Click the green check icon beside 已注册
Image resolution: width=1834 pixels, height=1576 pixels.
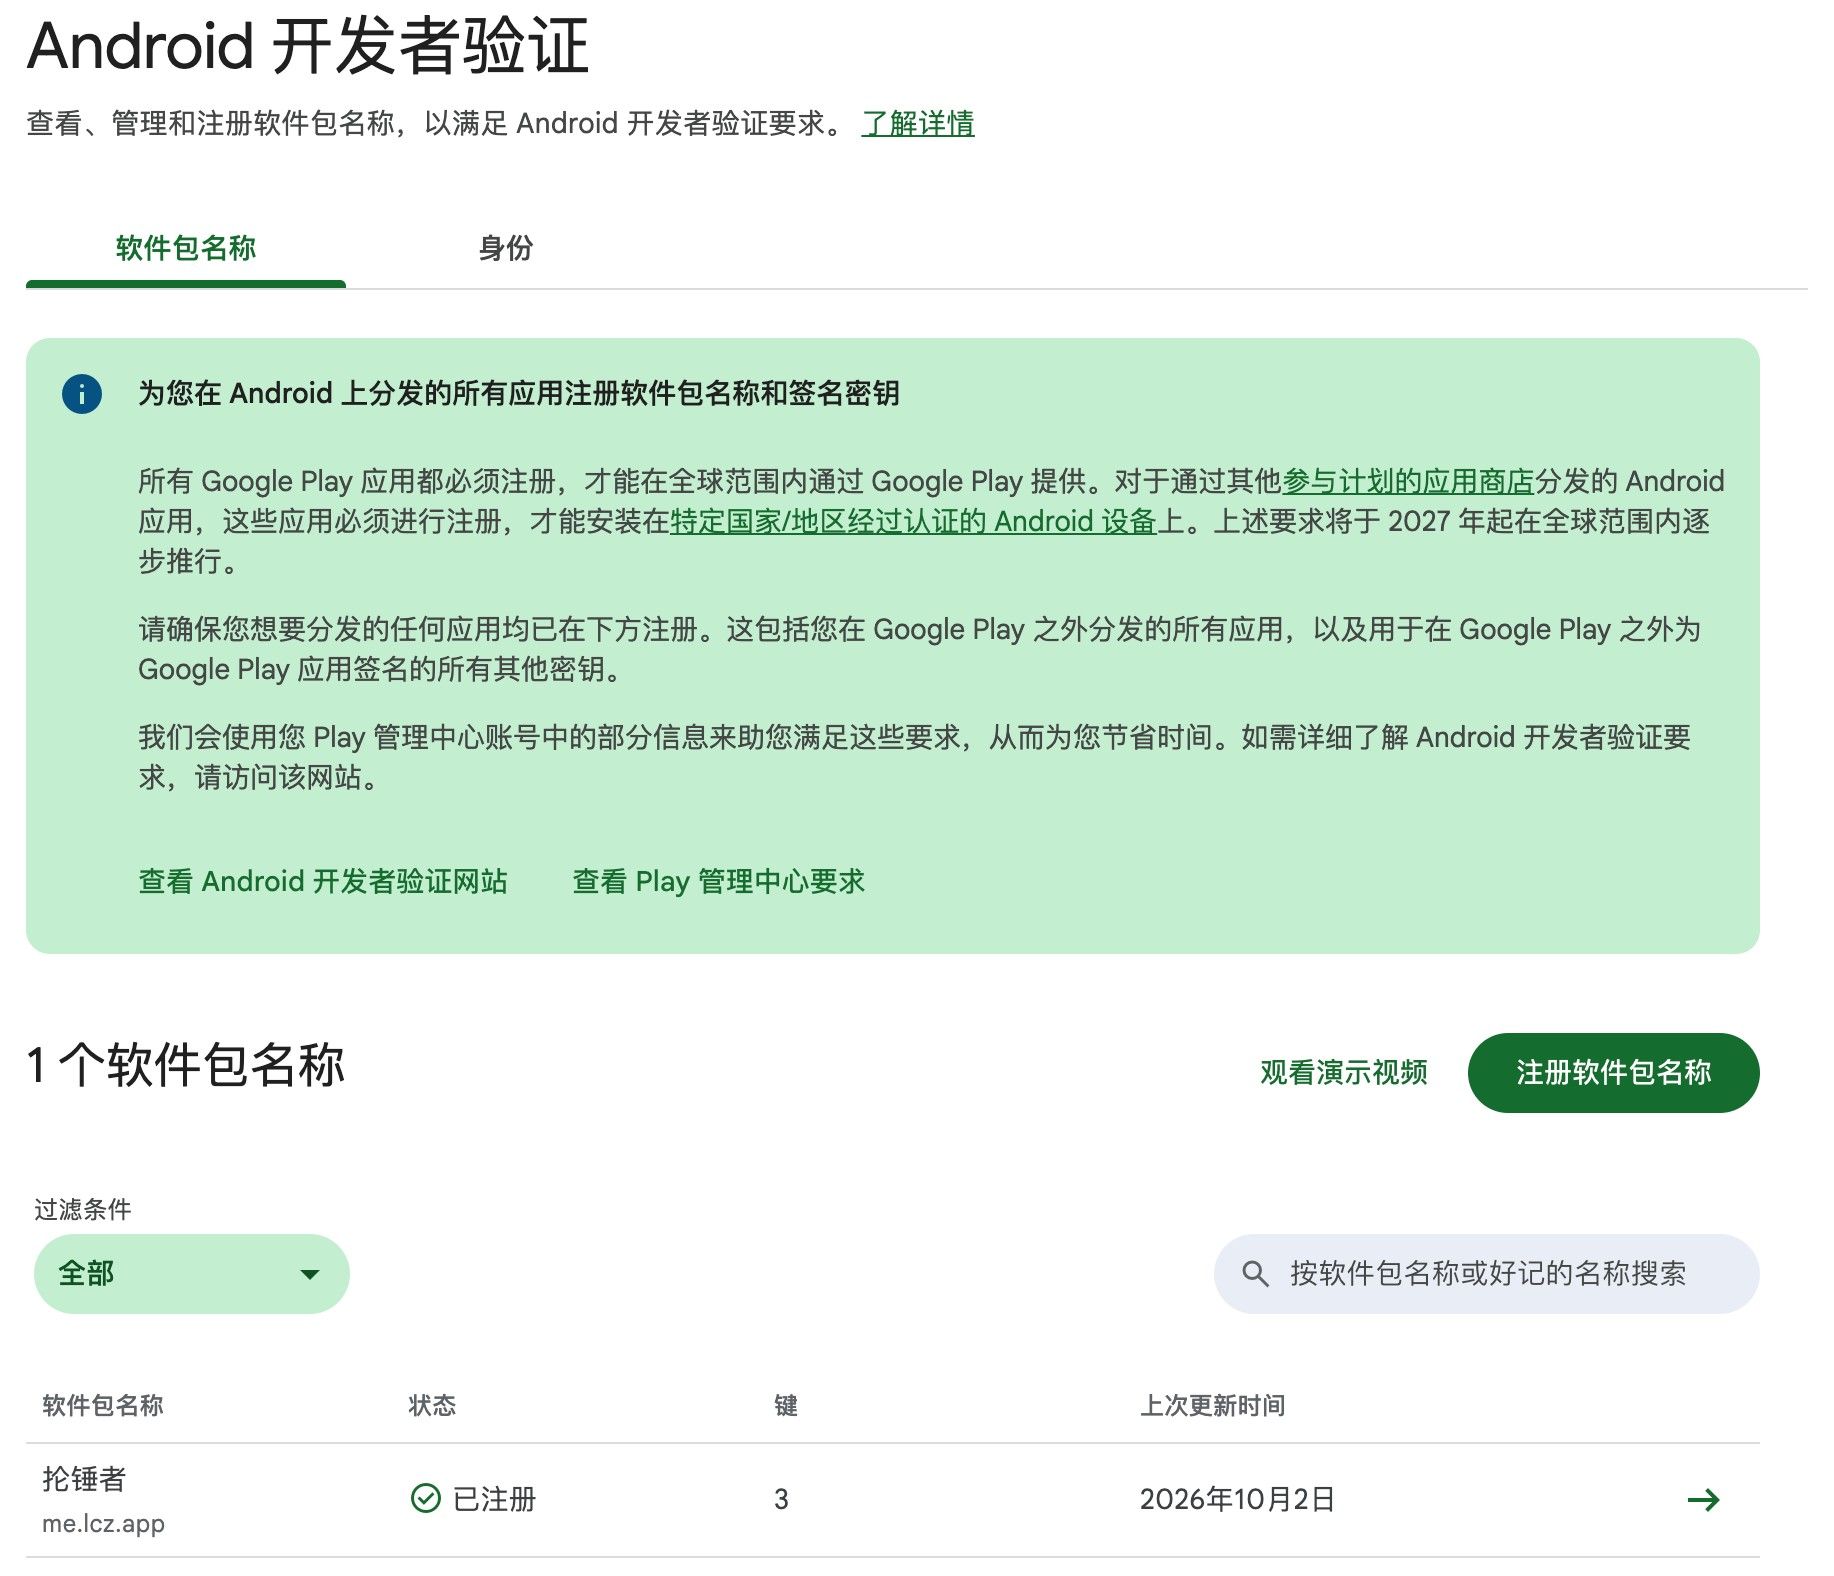[426, 1498]
